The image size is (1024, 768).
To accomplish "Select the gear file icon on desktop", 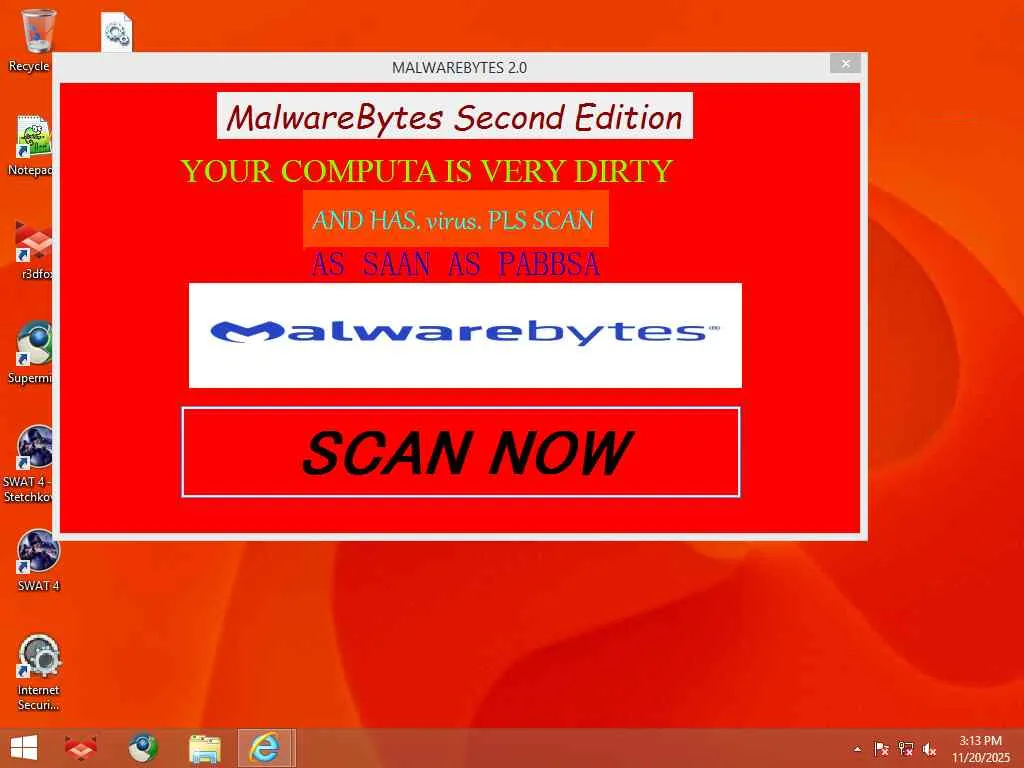I will click(117, 32).
